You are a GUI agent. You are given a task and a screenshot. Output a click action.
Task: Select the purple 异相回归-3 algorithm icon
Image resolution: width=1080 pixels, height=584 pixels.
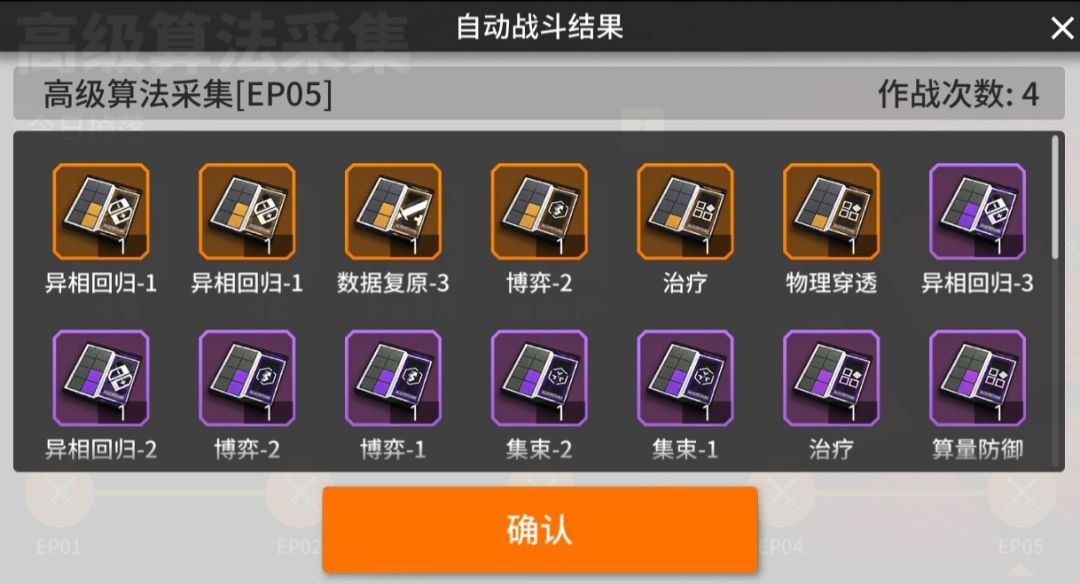977,211
